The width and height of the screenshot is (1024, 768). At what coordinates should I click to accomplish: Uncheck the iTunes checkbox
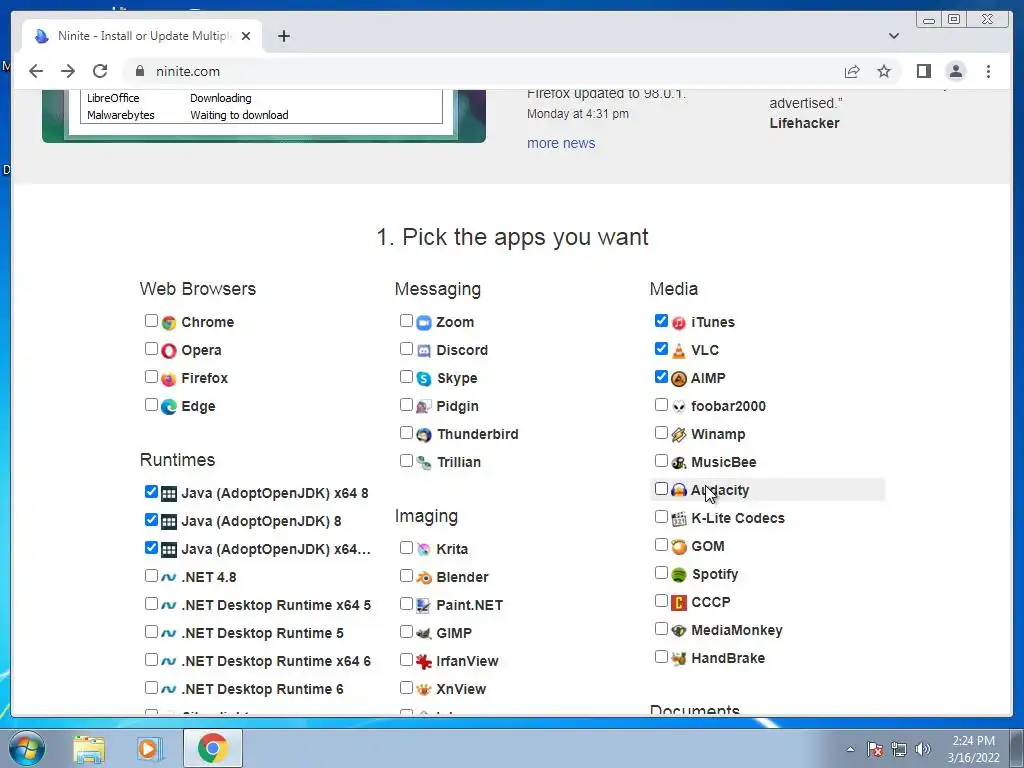coord(661,321)
